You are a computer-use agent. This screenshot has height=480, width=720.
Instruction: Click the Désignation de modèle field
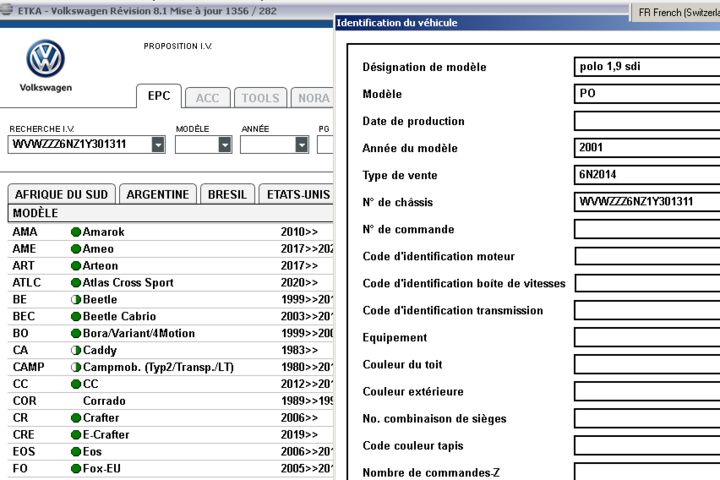click(647, 67)
